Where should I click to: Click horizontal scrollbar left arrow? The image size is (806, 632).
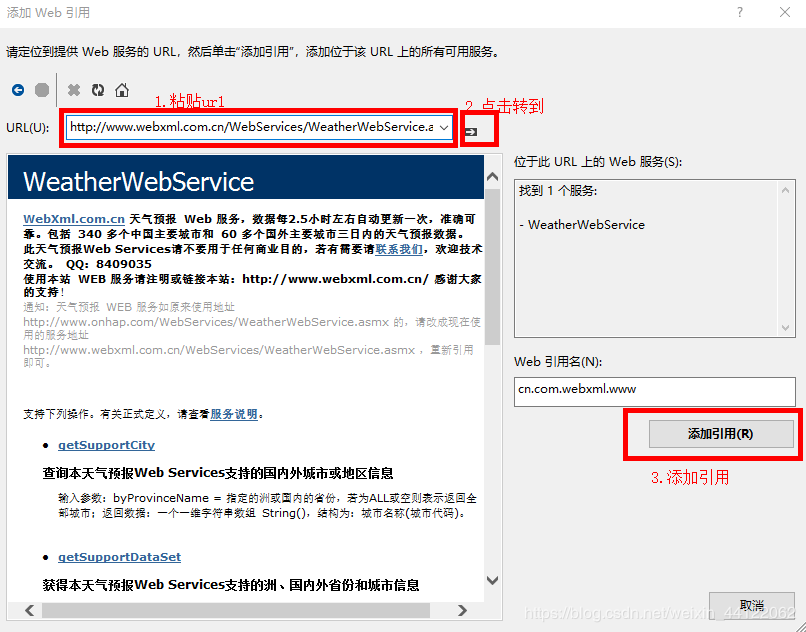point(29,610)
